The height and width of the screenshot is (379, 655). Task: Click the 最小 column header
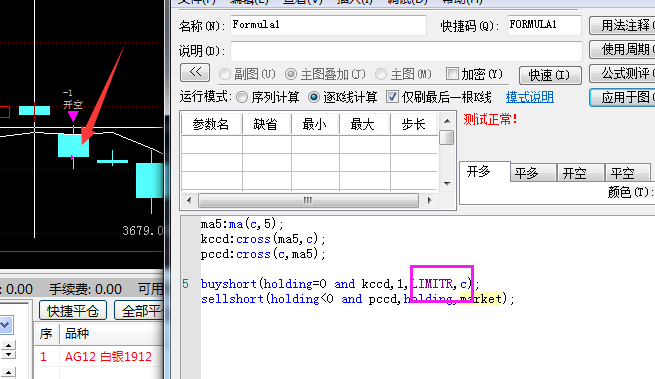pos(315,124)
